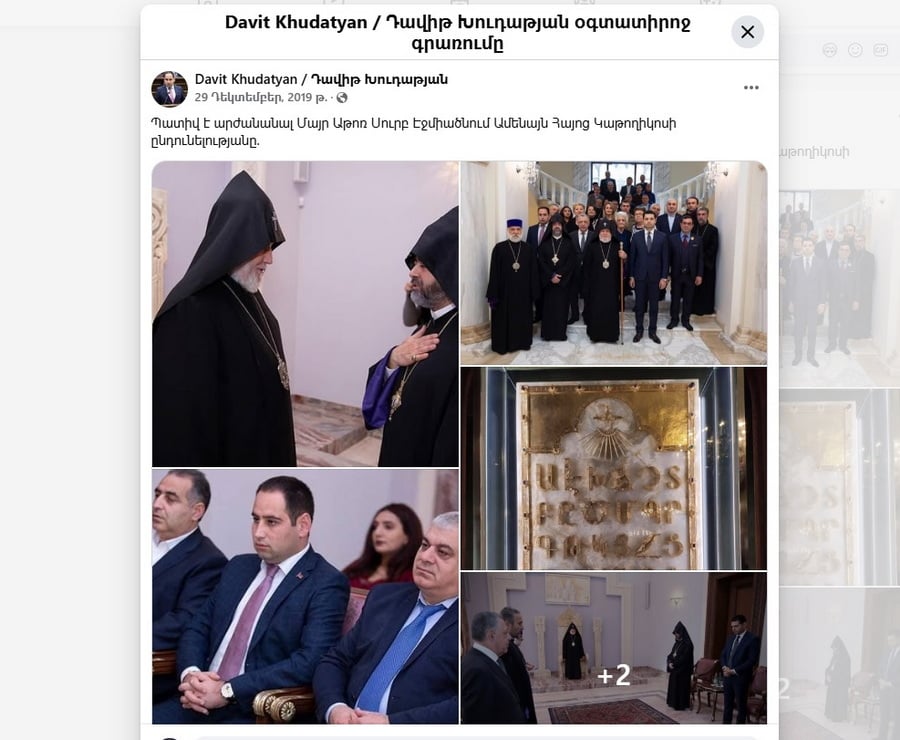Open Davit Khudatyan profile name link
Screen dimensions: 900x740
point(321,79)
